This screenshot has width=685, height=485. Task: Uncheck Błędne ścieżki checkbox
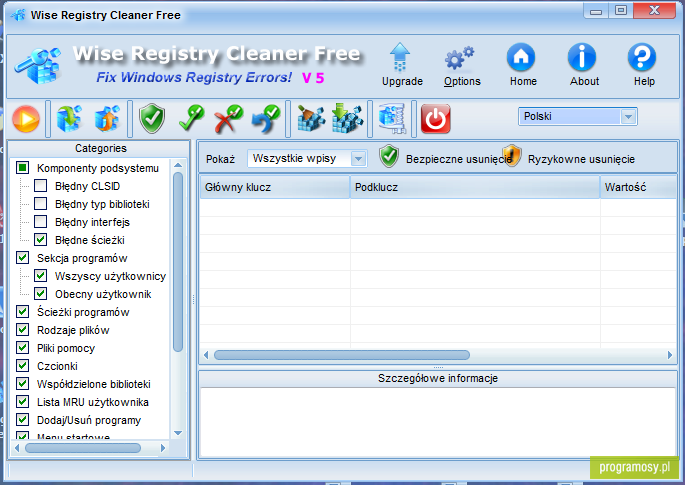[x=41, y=239]
